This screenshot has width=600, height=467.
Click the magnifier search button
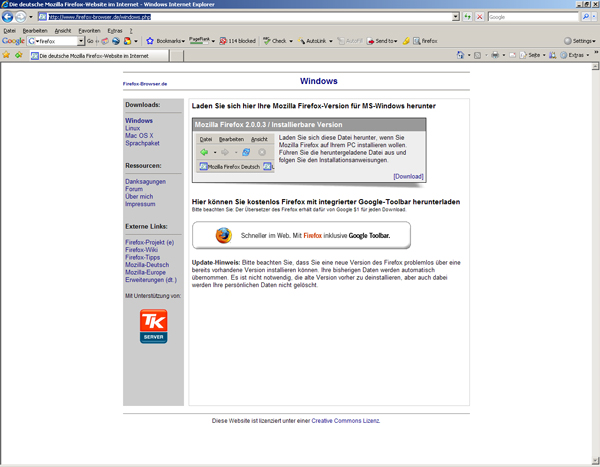point(585,17)
